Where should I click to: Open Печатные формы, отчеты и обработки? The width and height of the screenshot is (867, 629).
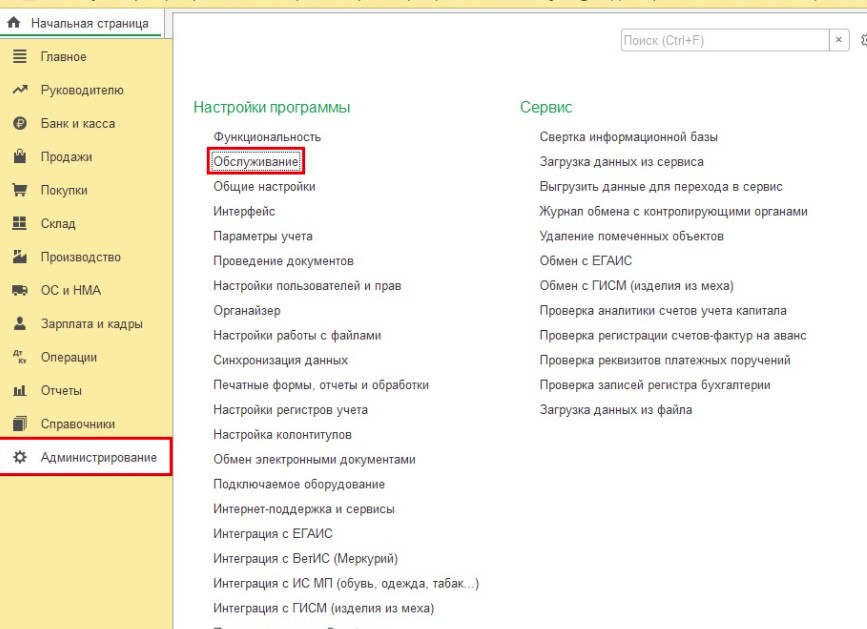click(321, 385)
